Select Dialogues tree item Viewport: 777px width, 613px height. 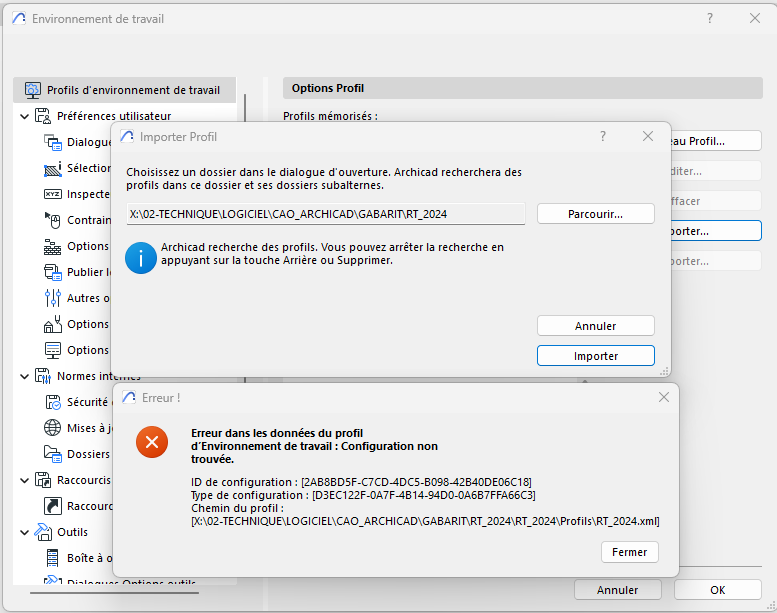[89, 142]
